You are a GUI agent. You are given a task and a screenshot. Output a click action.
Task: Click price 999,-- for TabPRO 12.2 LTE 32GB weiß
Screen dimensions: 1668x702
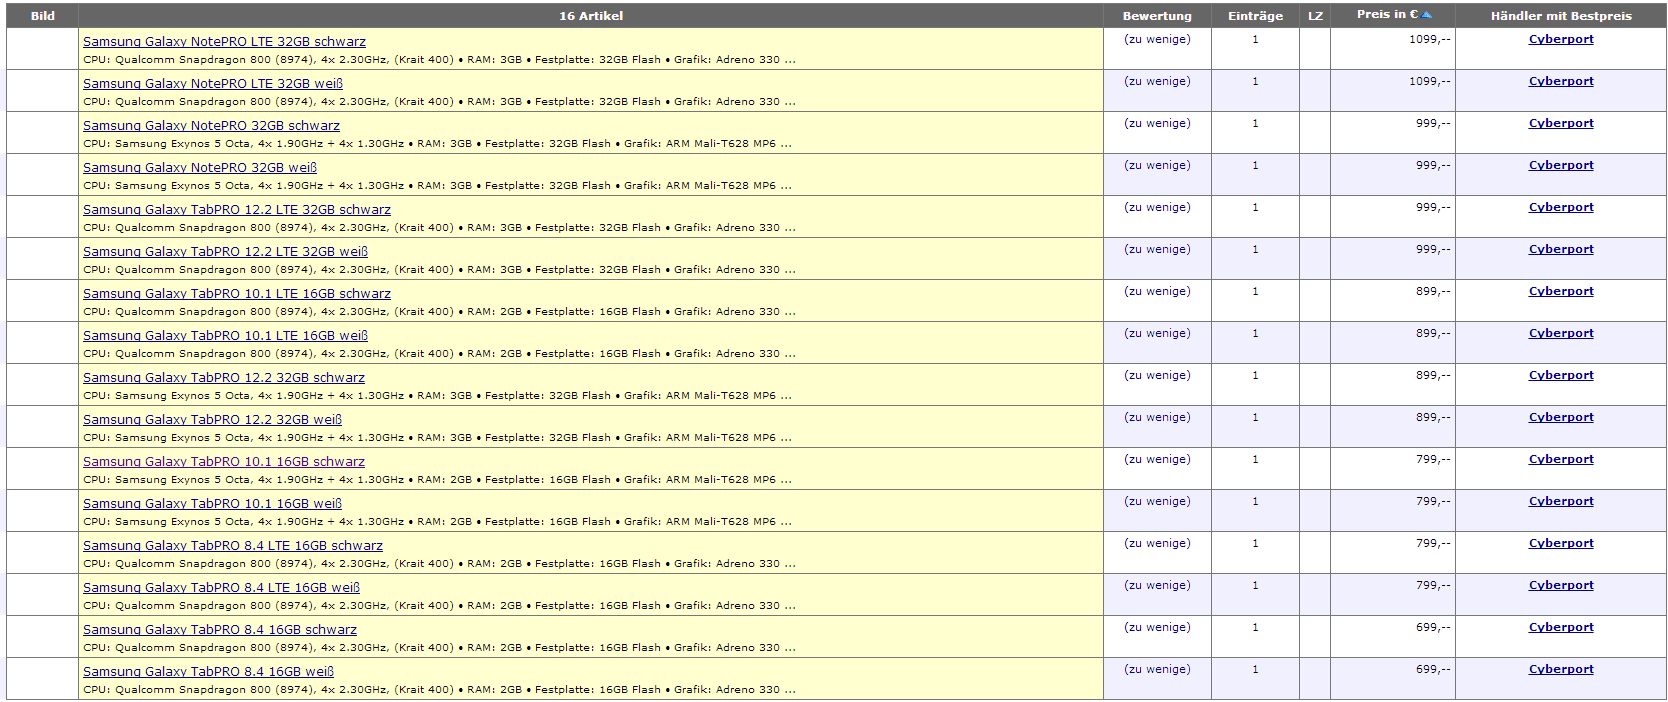1433,250
